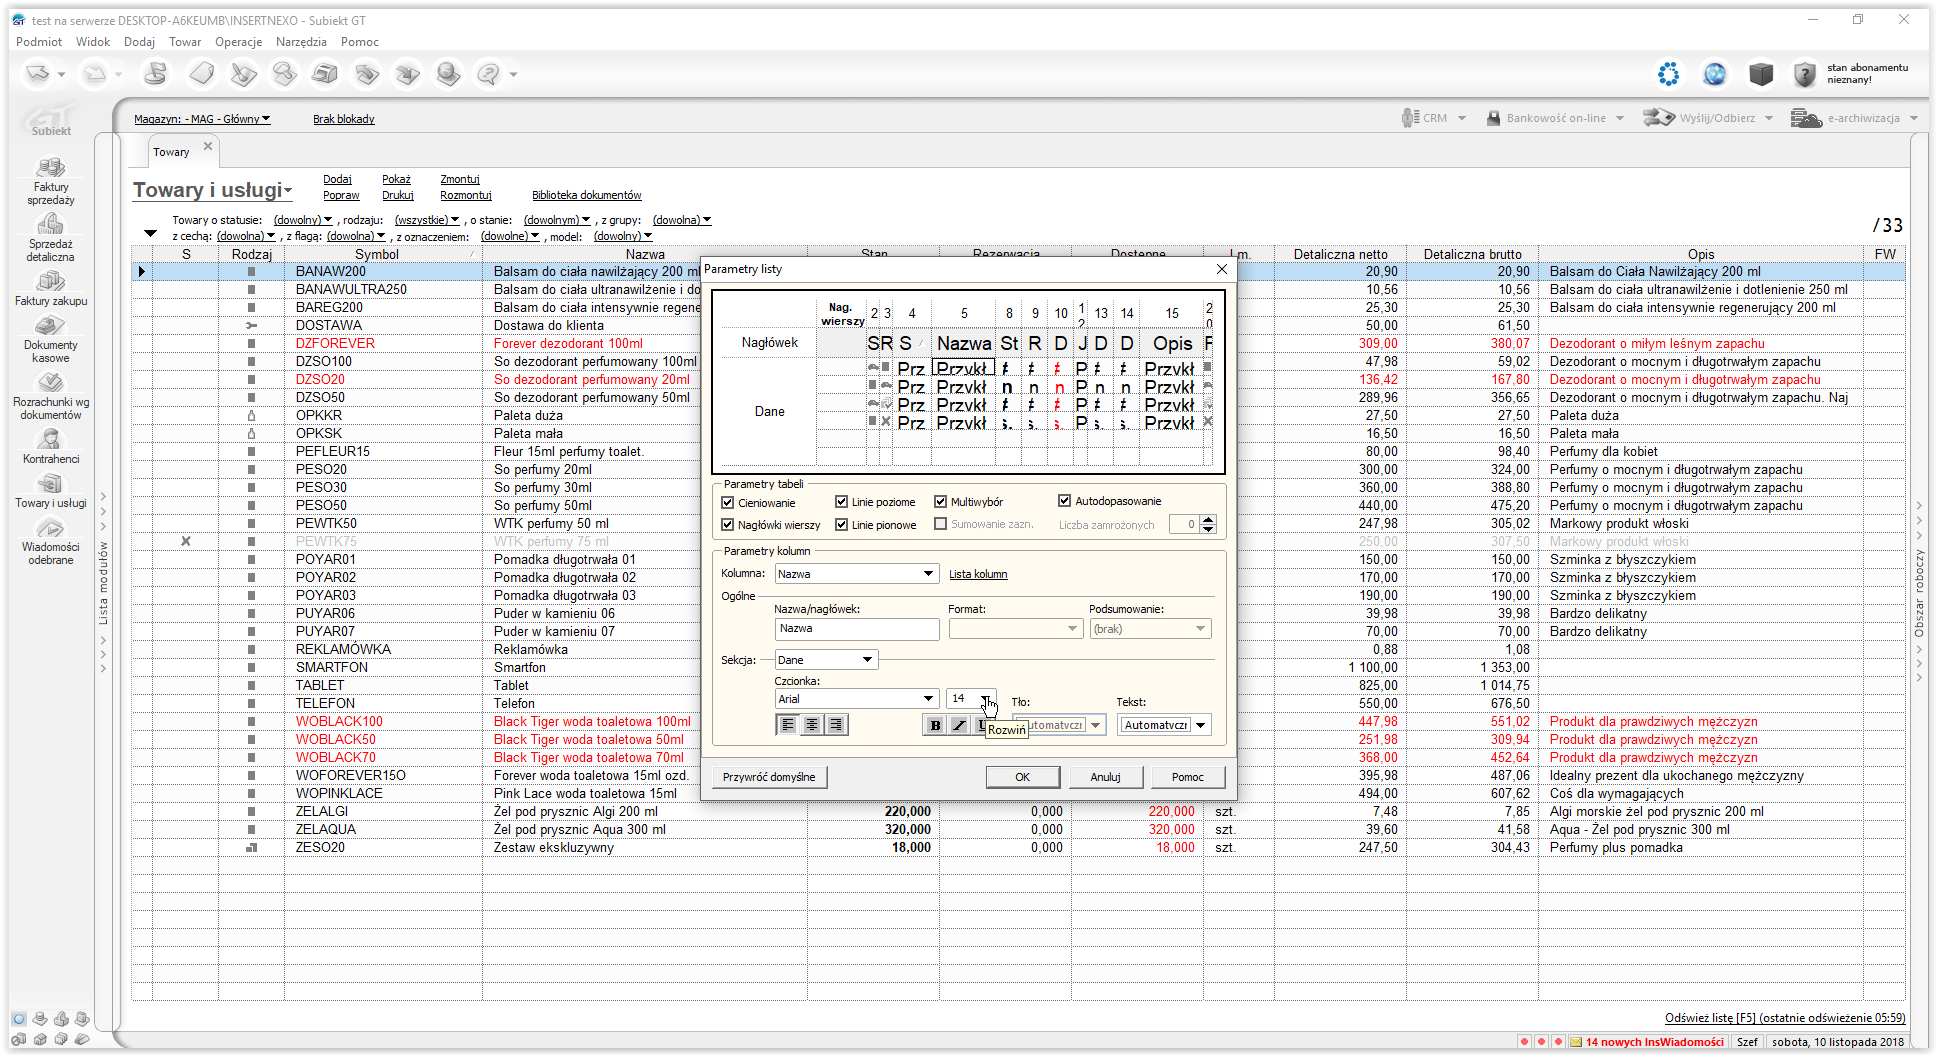Open Sprzedaż detaliczna module in sidebar
This screenshot has width=1937, height=1056.
pos(51,238)
